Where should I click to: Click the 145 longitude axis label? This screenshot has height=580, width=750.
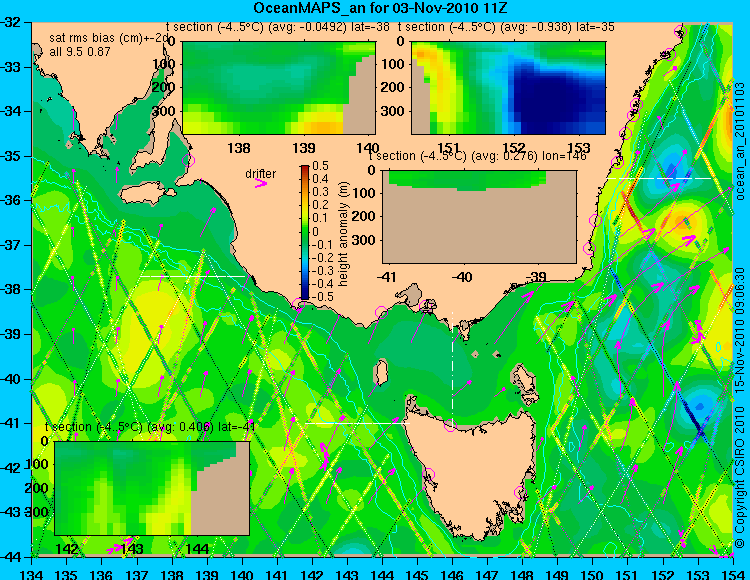coord(418,574)
